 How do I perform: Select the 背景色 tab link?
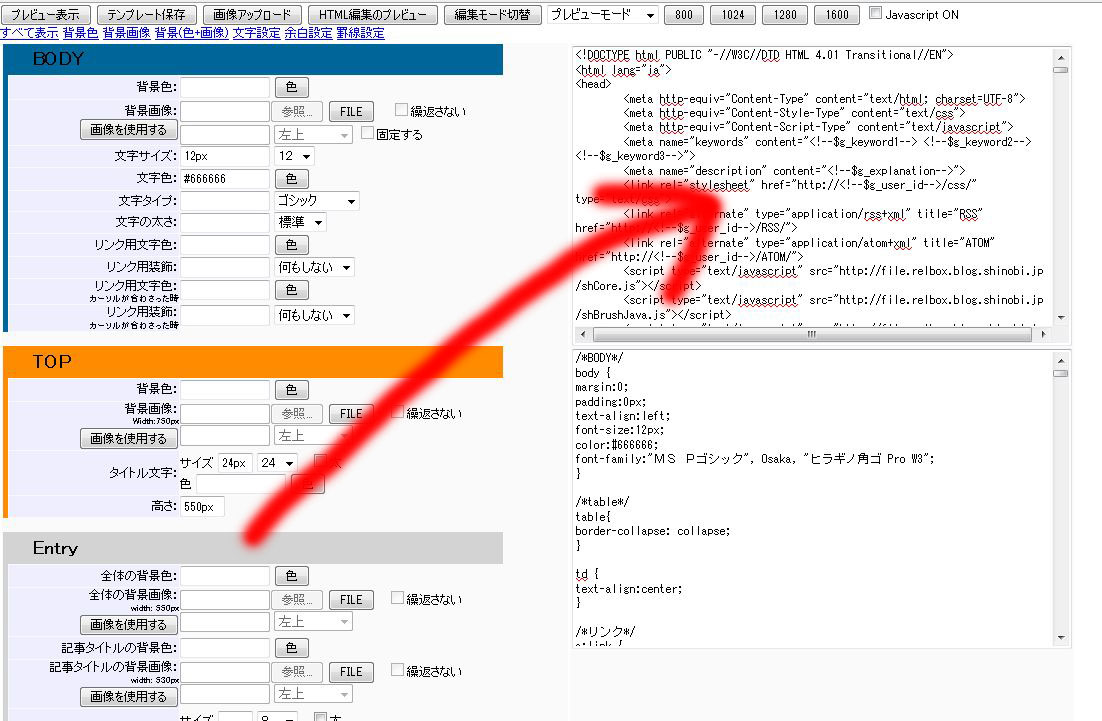pyautogui.click(x=80, y=33)
